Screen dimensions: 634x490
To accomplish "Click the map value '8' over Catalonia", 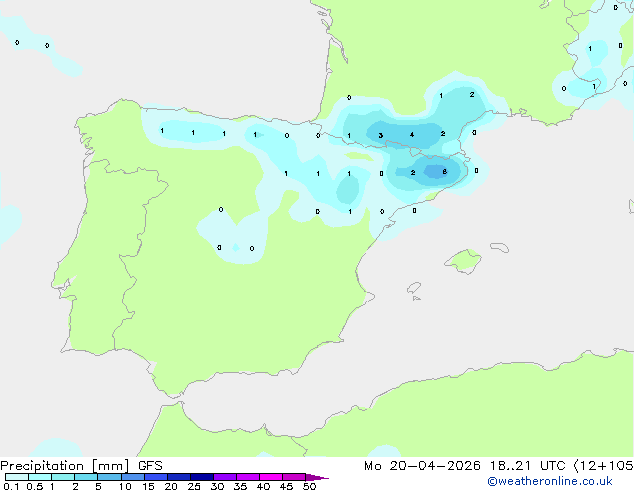I will point(444,172).
